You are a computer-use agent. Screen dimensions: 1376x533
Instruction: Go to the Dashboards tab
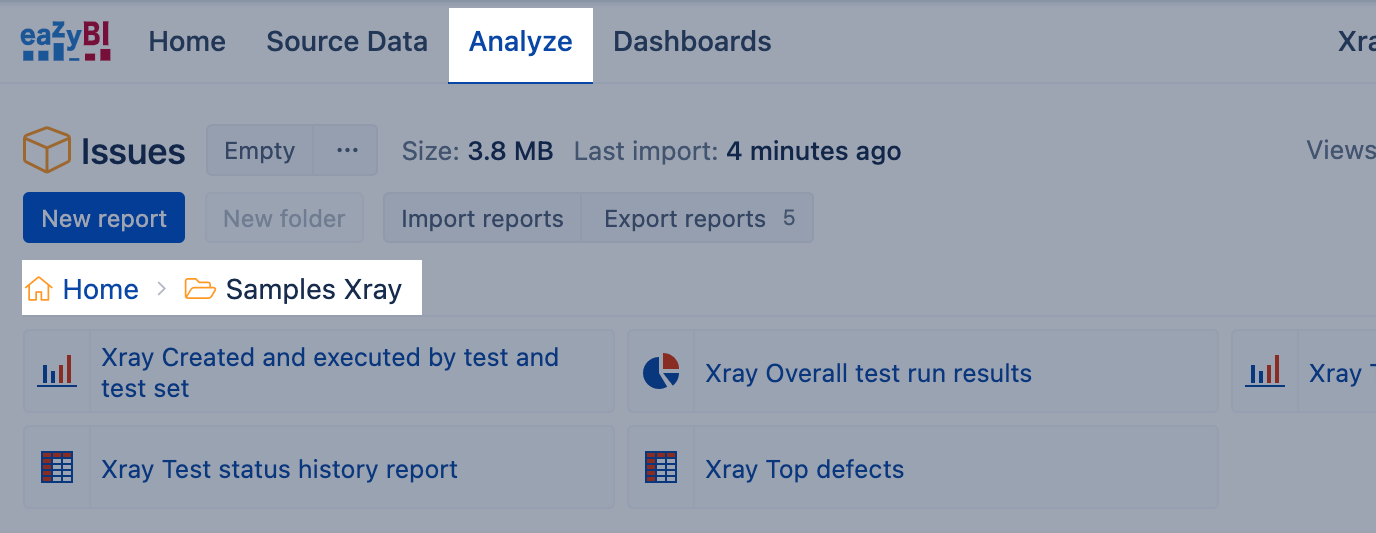692,42
